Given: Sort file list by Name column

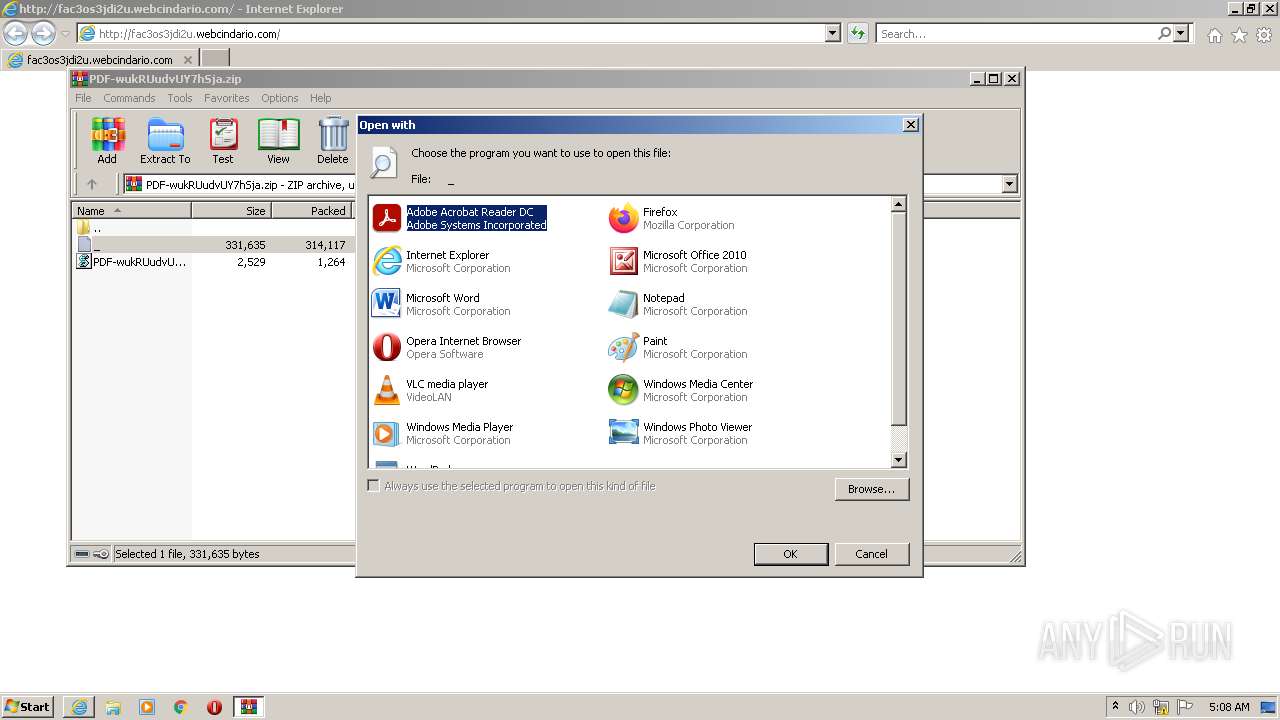Looking at the screenshot, I should (131, 211).
